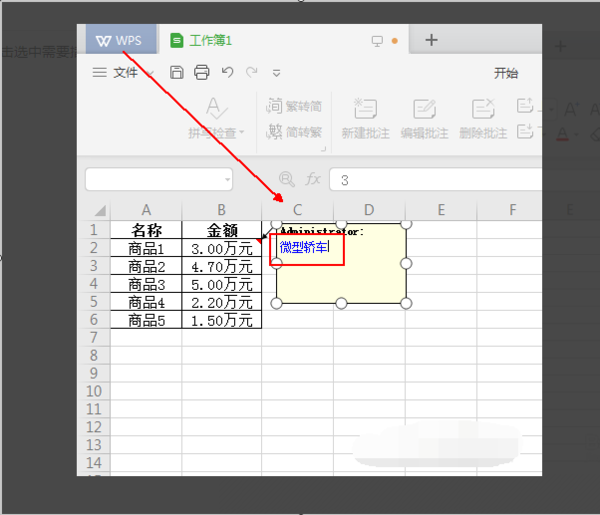Click the cell containing 2.20万元

pyautogui.click(x=222, y=302)
